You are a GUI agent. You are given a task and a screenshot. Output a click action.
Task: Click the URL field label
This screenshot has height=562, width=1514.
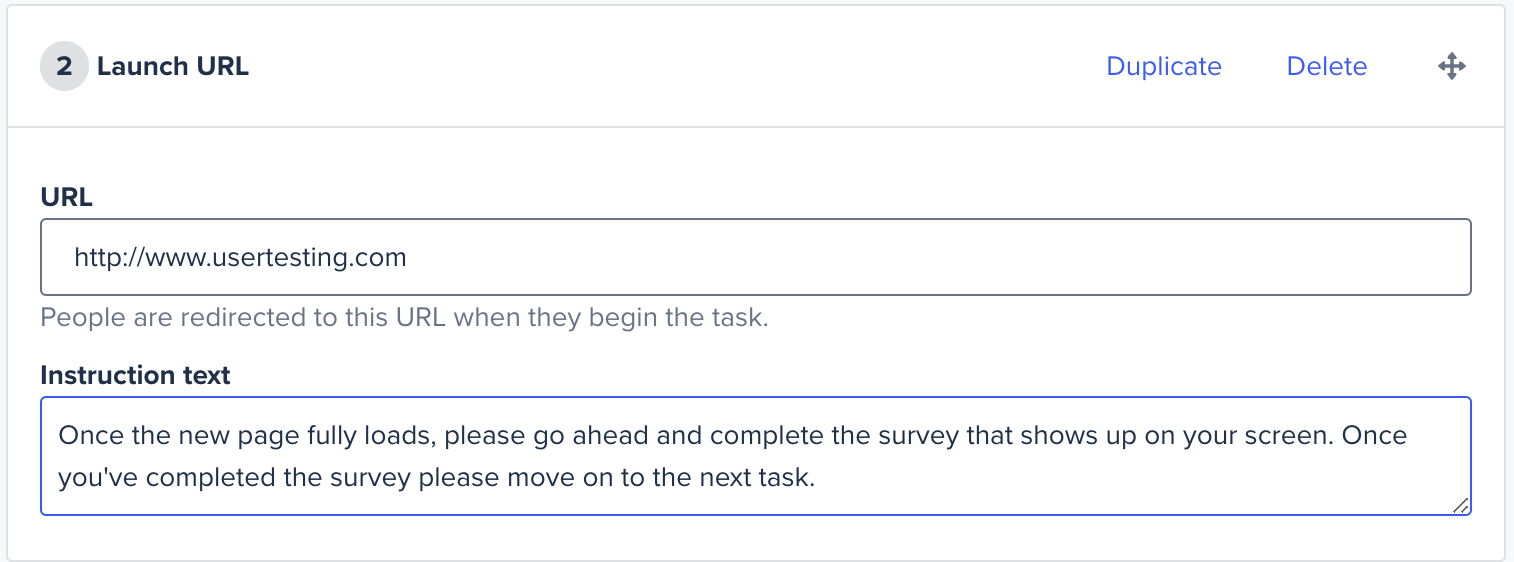[x=66, y=198]
